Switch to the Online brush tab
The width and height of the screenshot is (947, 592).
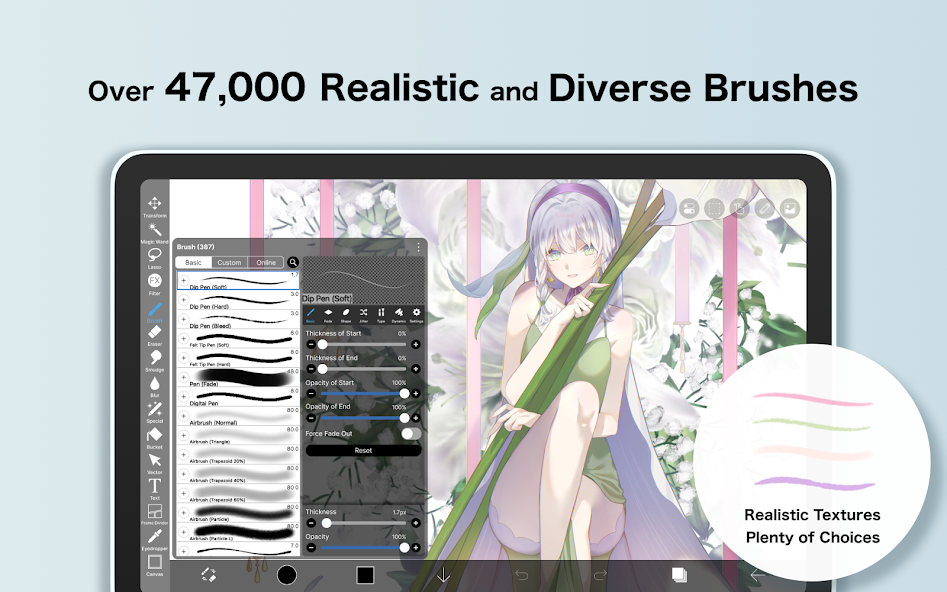[x=266, y=262]
